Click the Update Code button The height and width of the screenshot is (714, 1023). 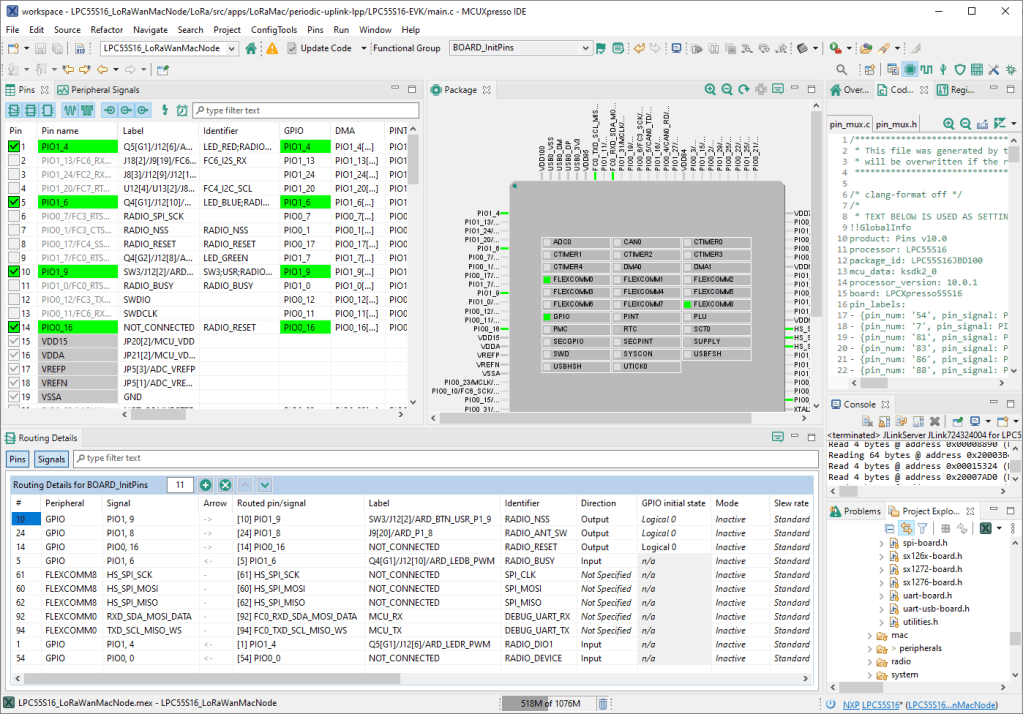click(x=318, y=48)
